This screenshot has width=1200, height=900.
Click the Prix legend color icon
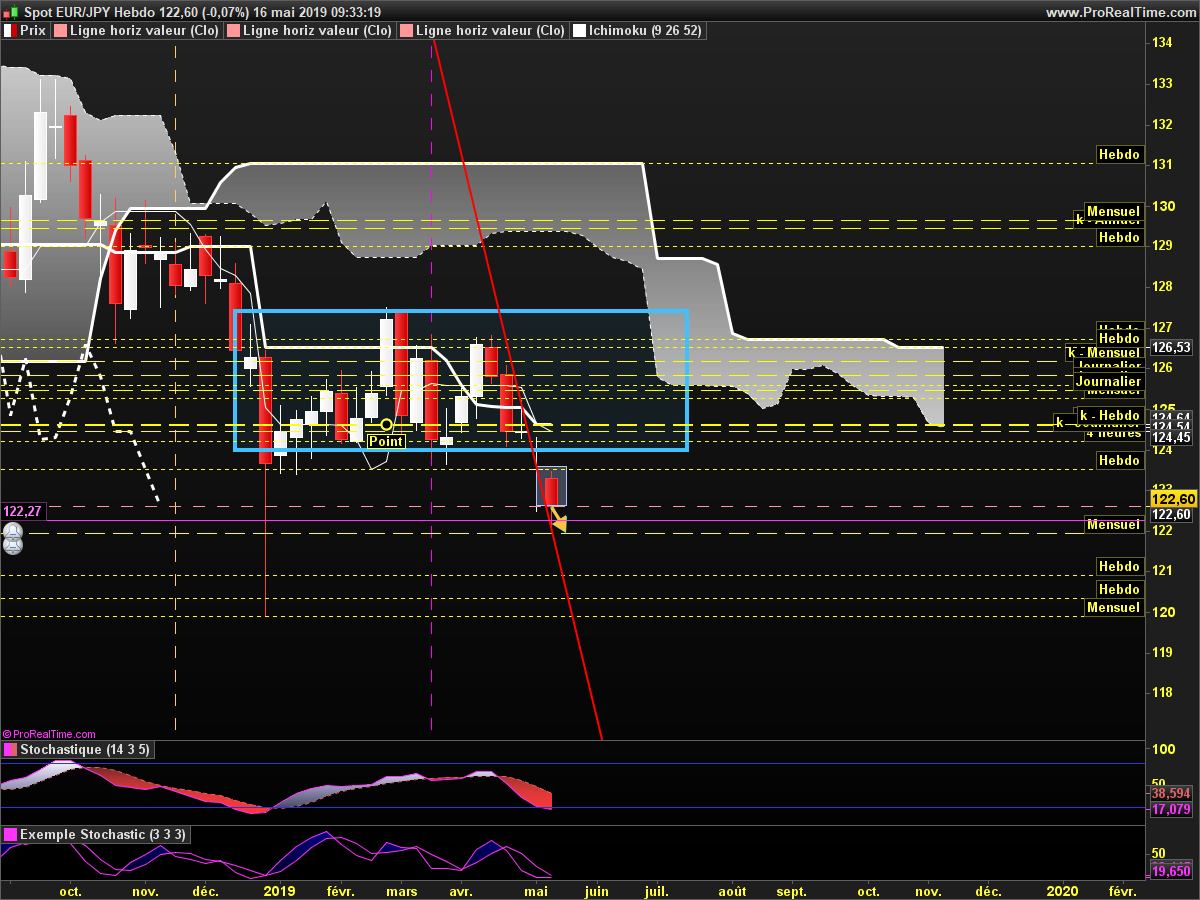(10, 31)
